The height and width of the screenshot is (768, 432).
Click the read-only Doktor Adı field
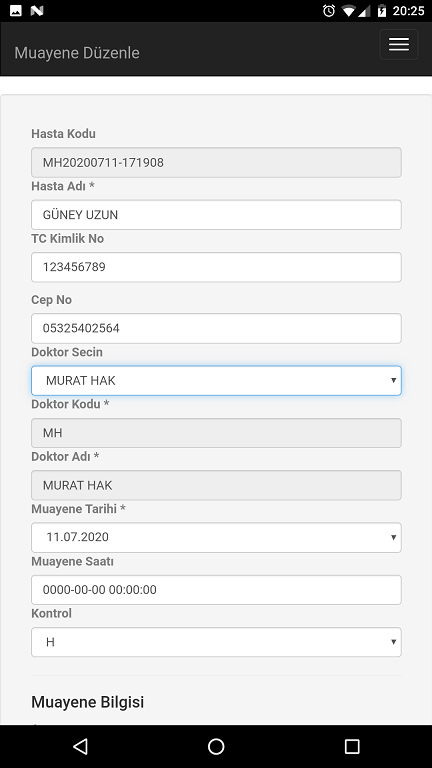[x=216, y=485]
